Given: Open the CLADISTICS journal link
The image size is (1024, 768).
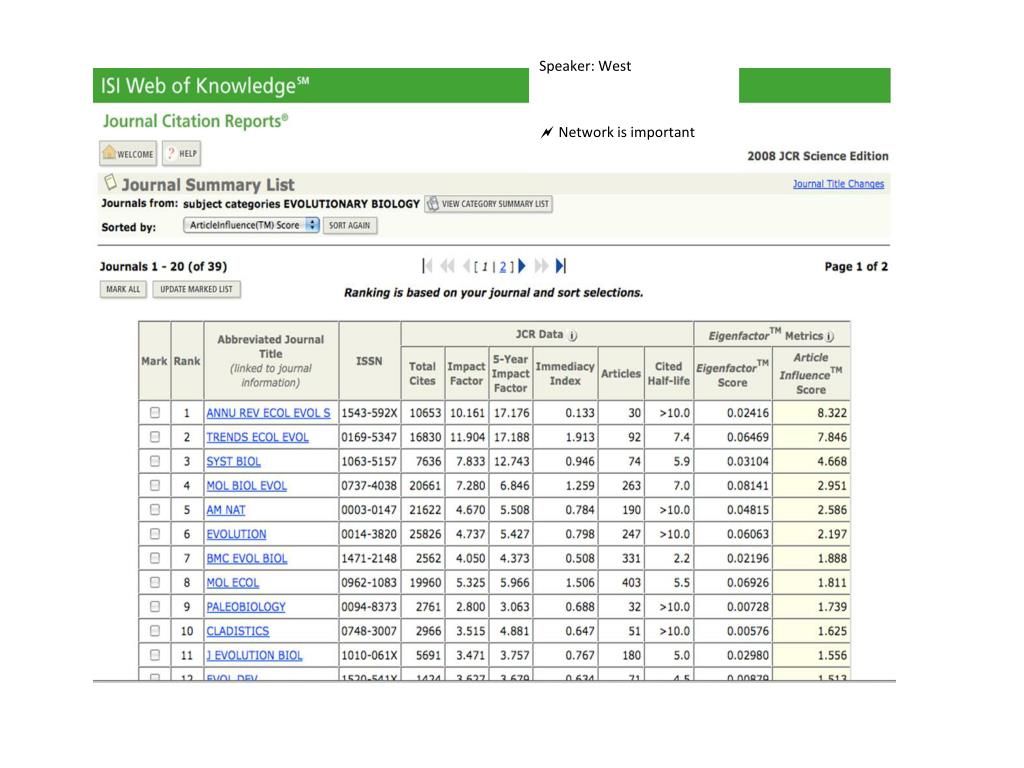Looking at the screenshot, I should [x=238, y=632].
